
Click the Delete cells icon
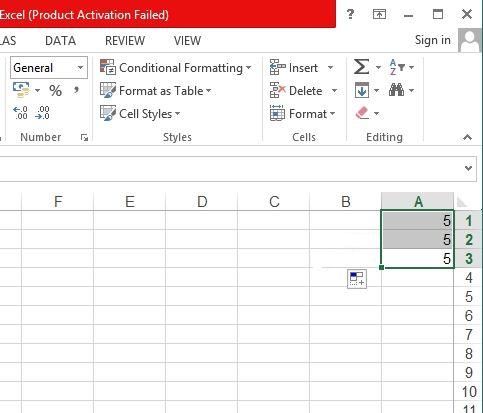277,90
